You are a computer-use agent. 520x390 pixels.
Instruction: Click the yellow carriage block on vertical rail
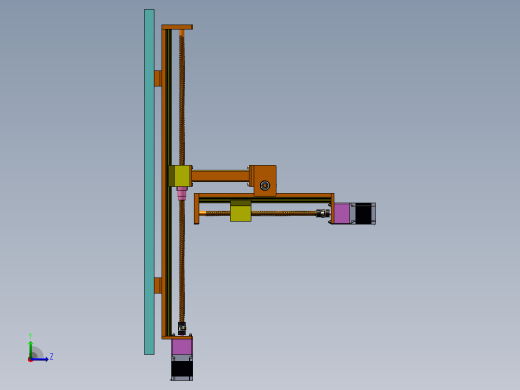coord(180,176)
